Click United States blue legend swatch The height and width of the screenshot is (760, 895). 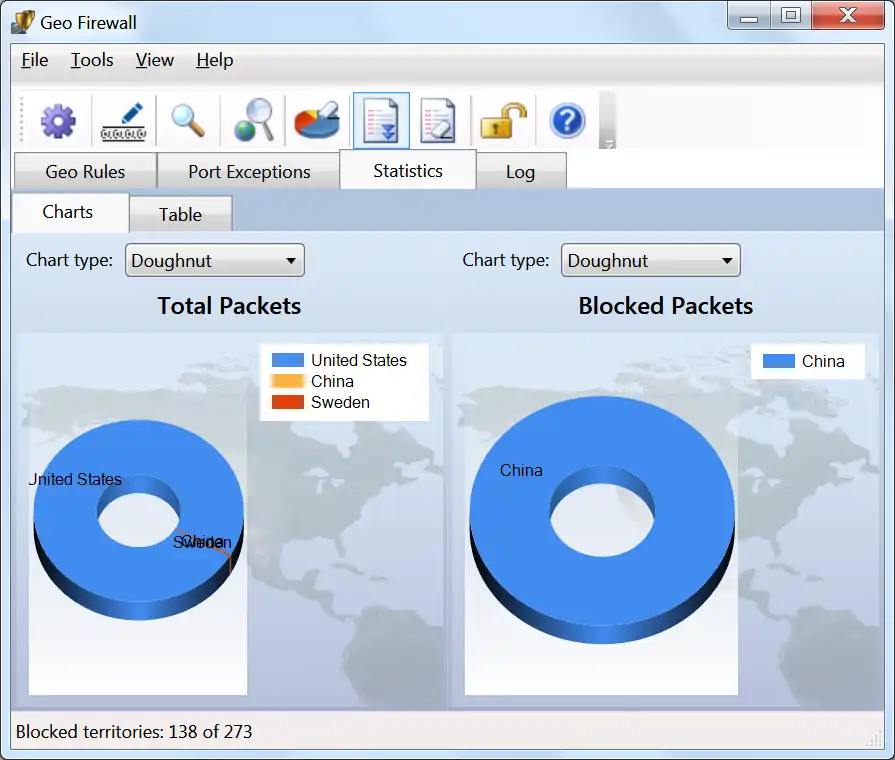coord(288,360)
